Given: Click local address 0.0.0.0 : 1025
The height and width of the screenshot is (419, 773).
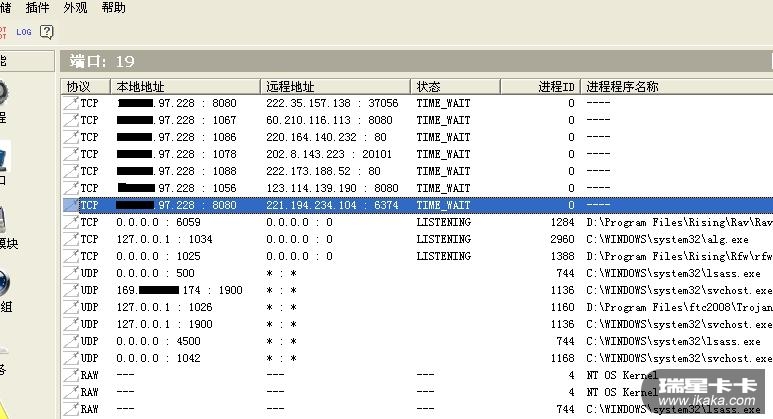Looking at the screenshot, I should pyautogui.click(x=158, y=256).
